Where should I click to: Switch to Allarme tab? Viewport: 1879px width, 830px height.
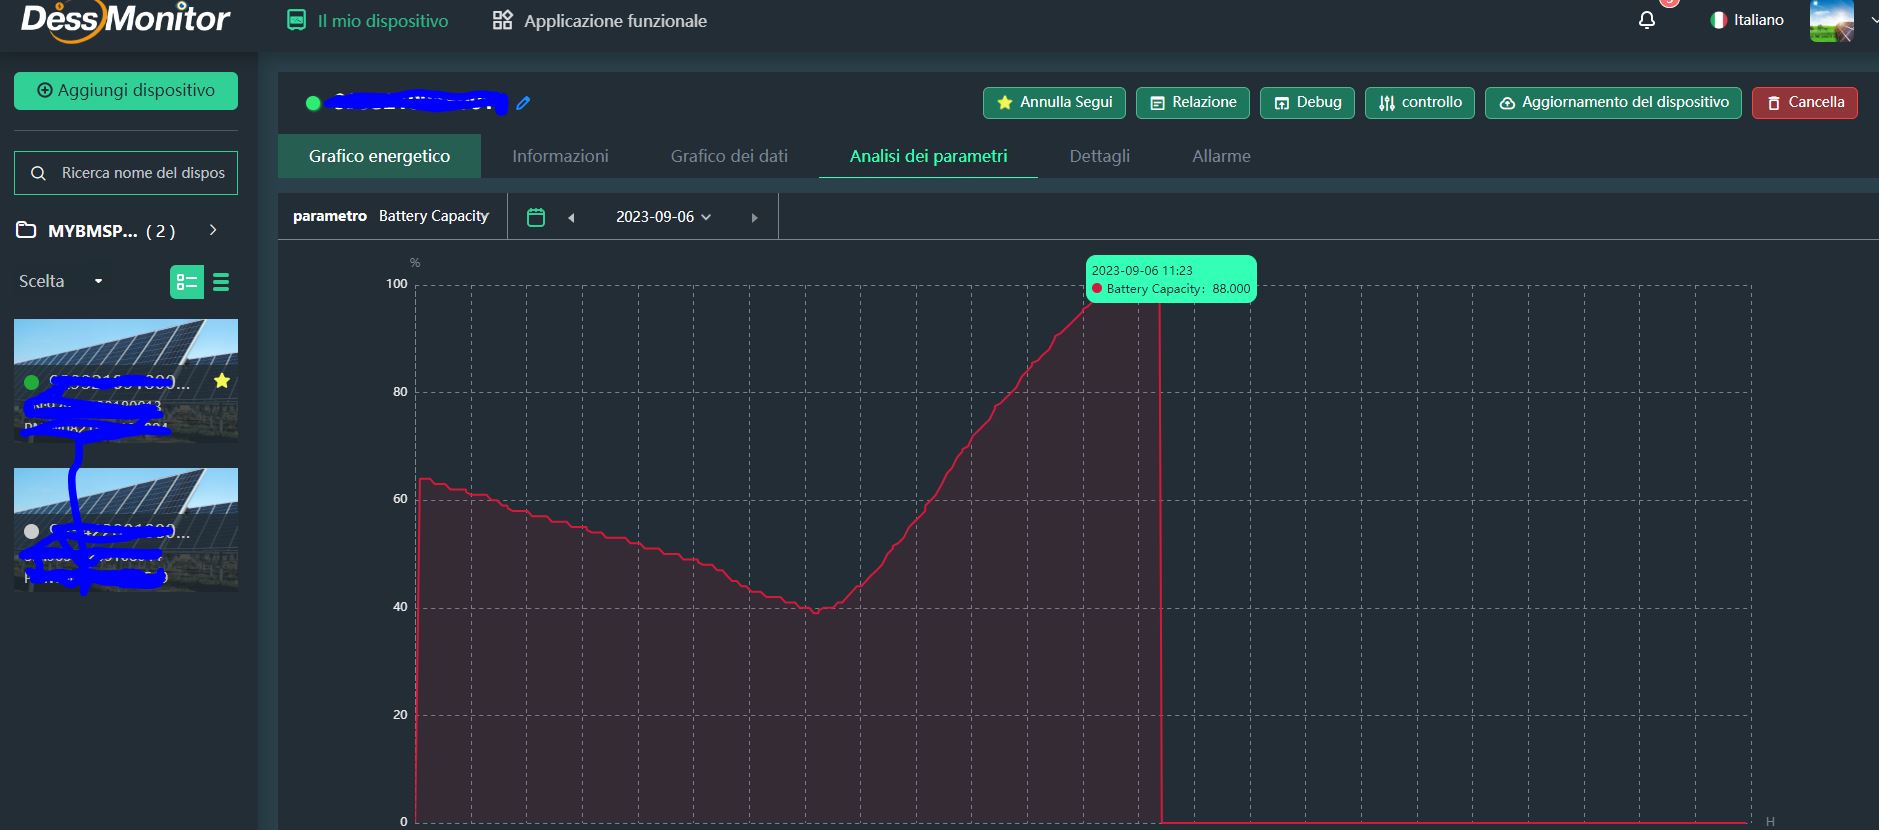[1221, 156]
